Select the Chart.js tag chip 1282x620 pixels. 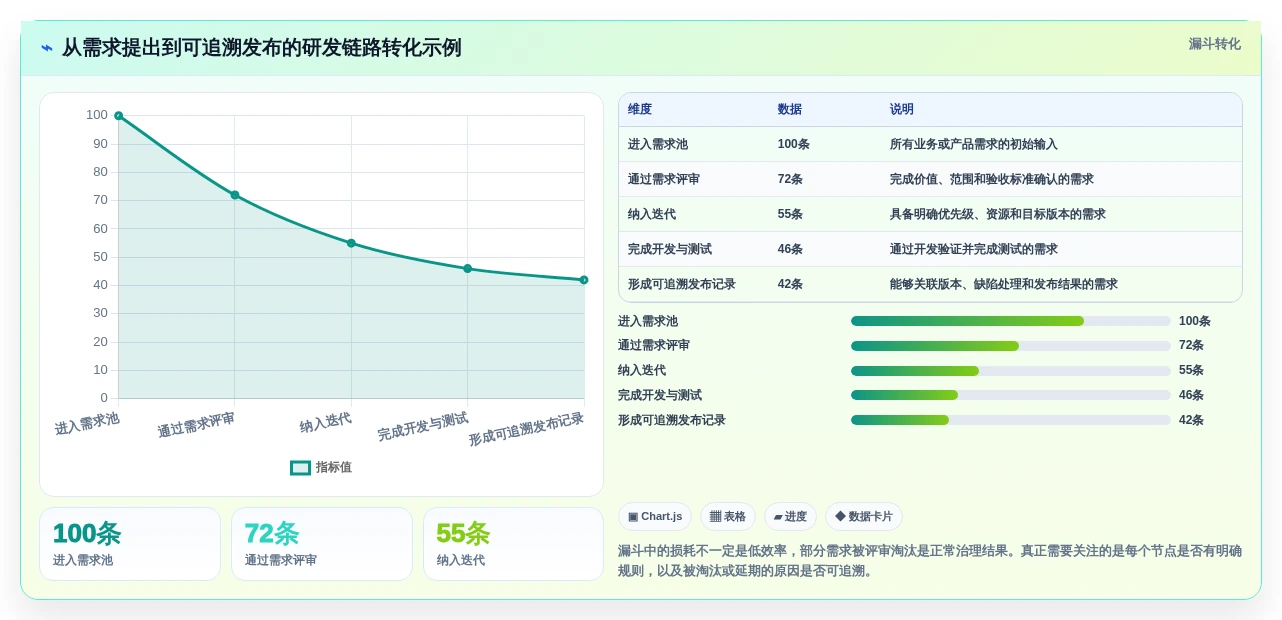click(655, 516)
